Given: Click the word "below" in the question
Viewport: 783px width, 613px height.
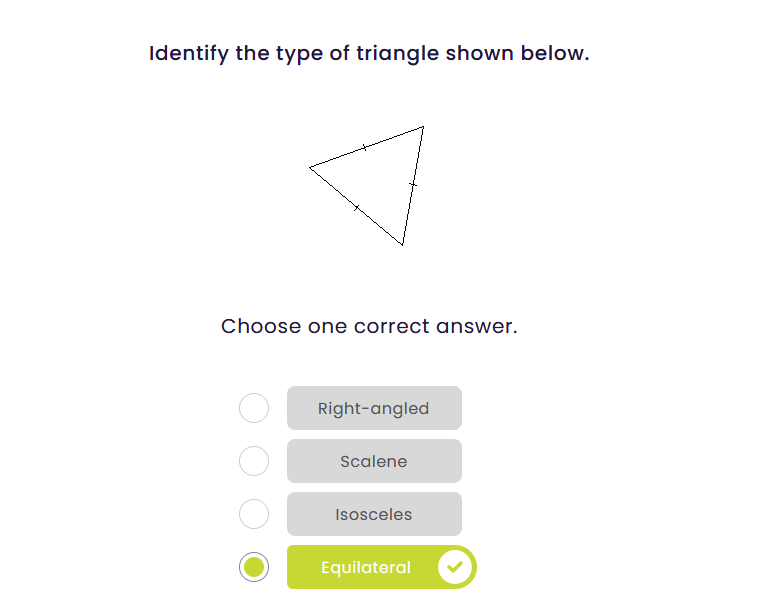Looking at the screenshot, I should tap(554, 54).
